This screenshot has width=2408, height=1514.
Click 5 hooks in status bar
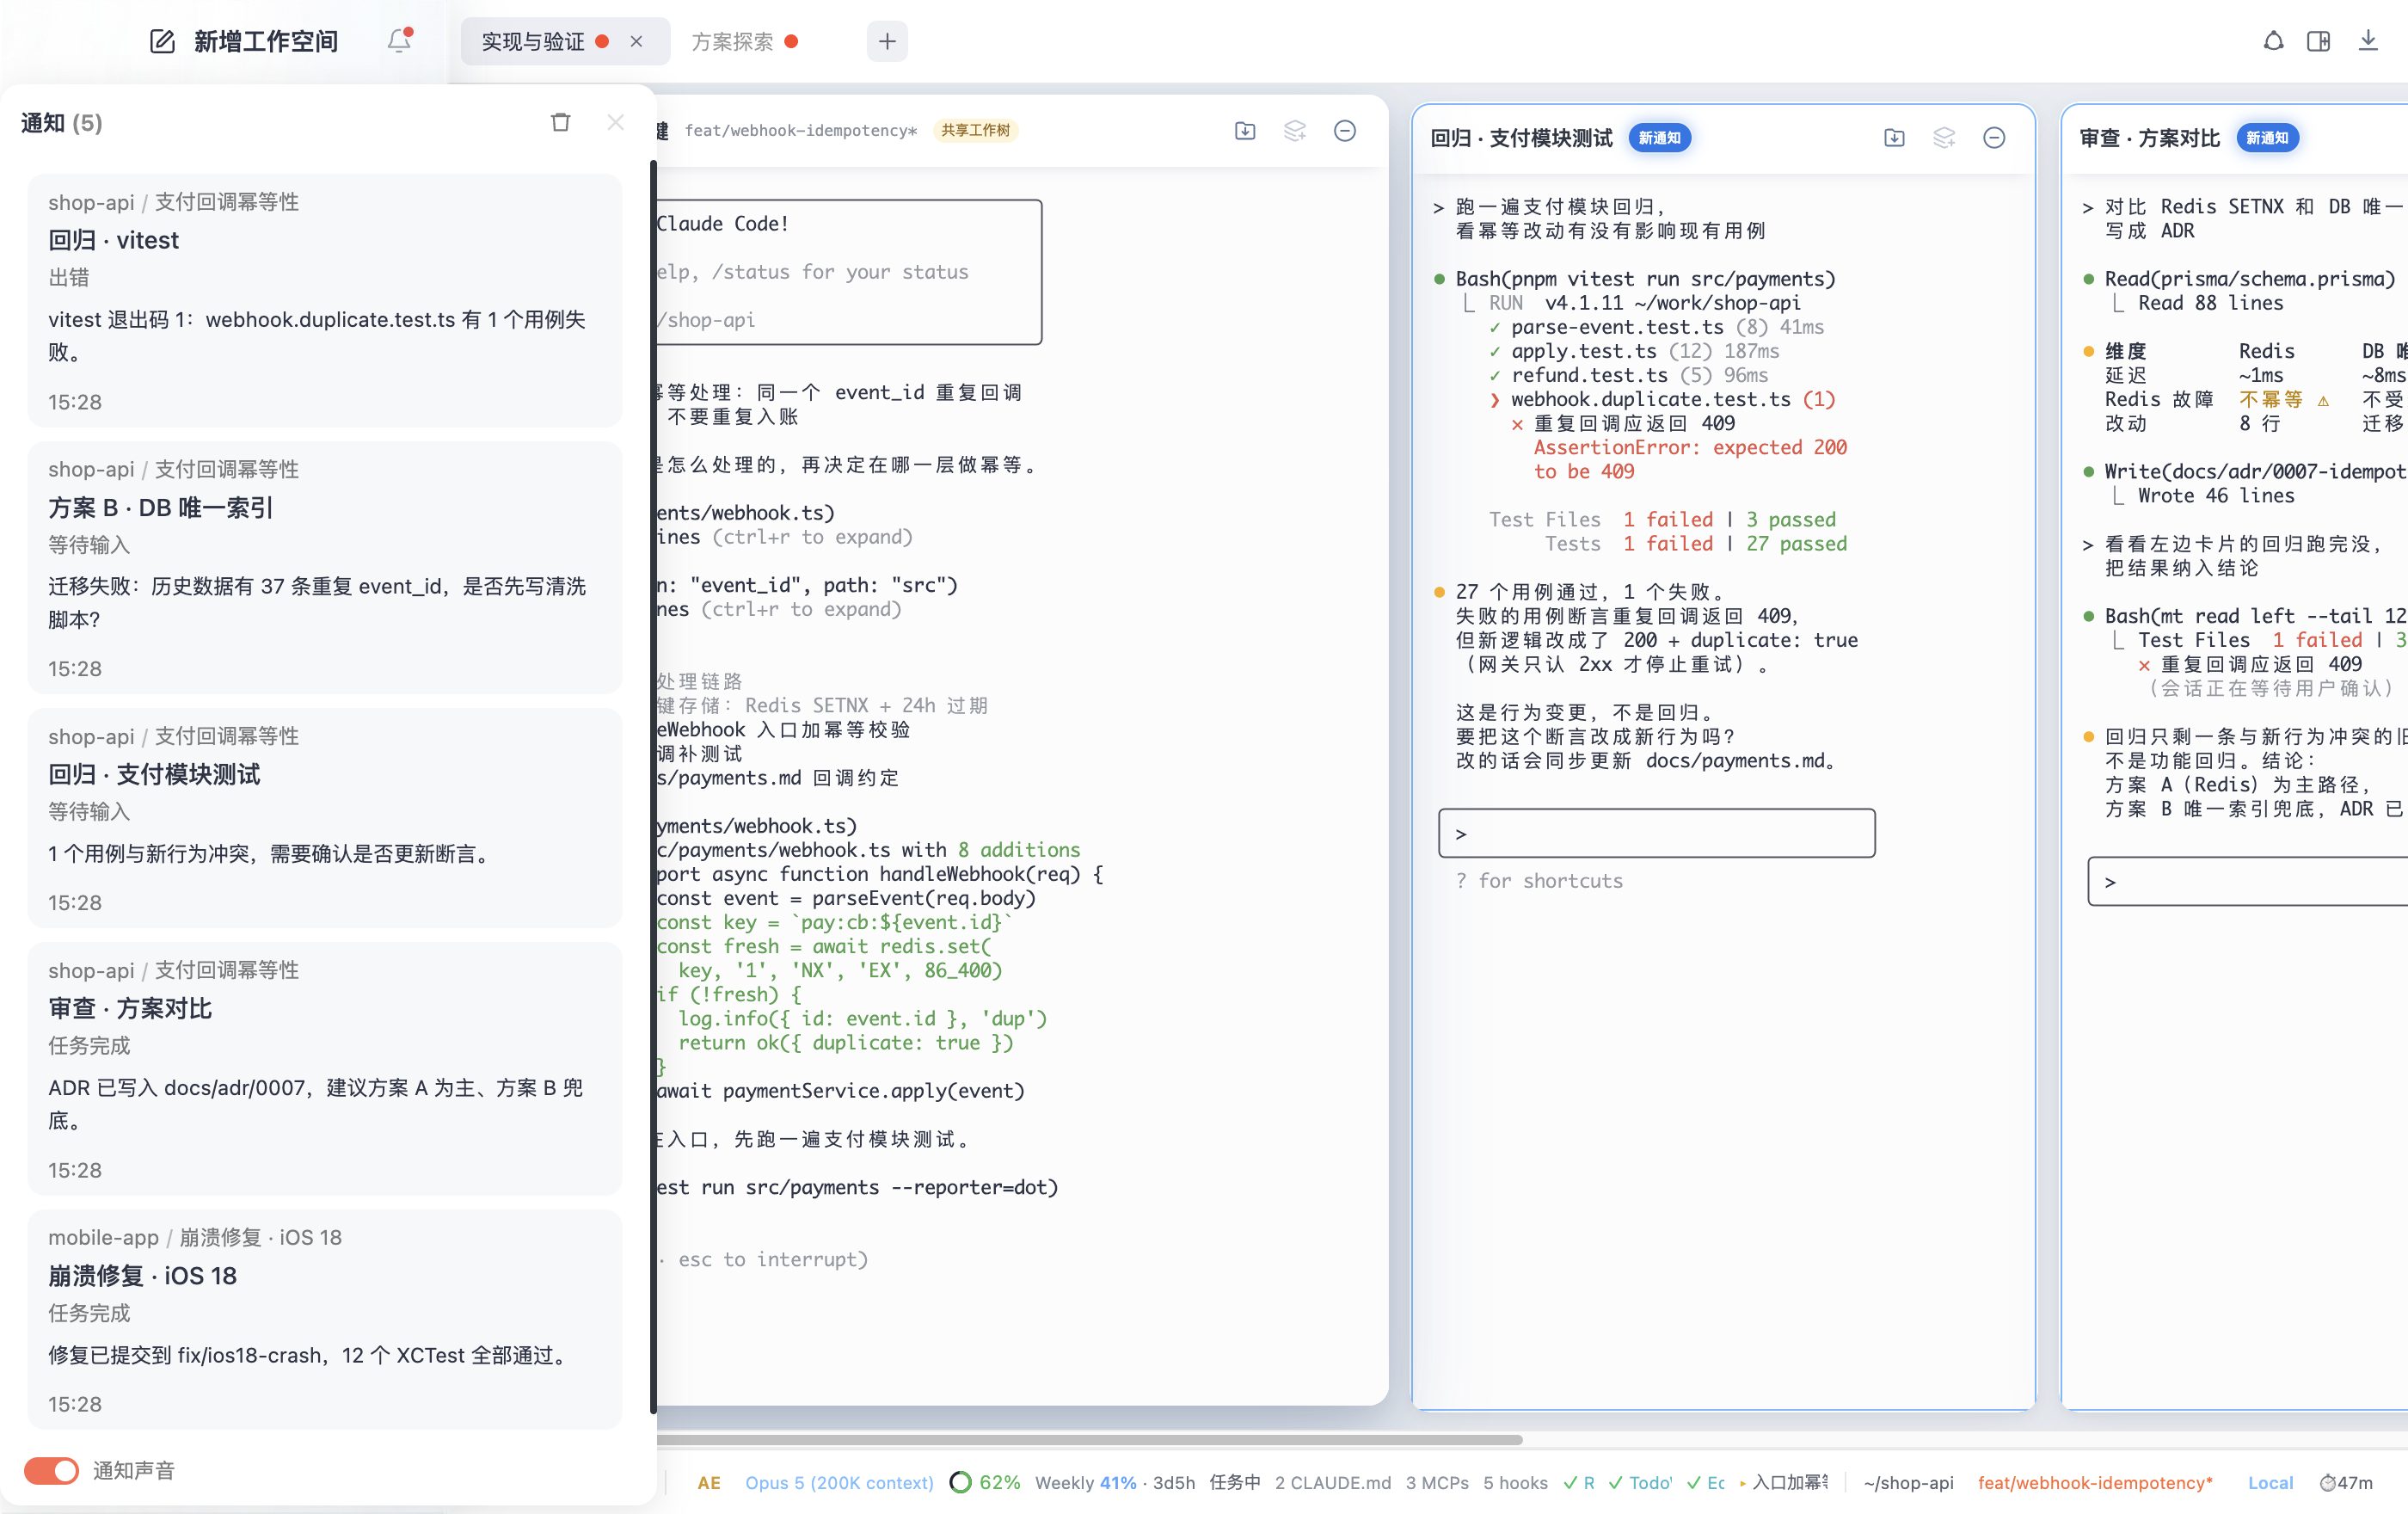click(x=1515, y=1482)
